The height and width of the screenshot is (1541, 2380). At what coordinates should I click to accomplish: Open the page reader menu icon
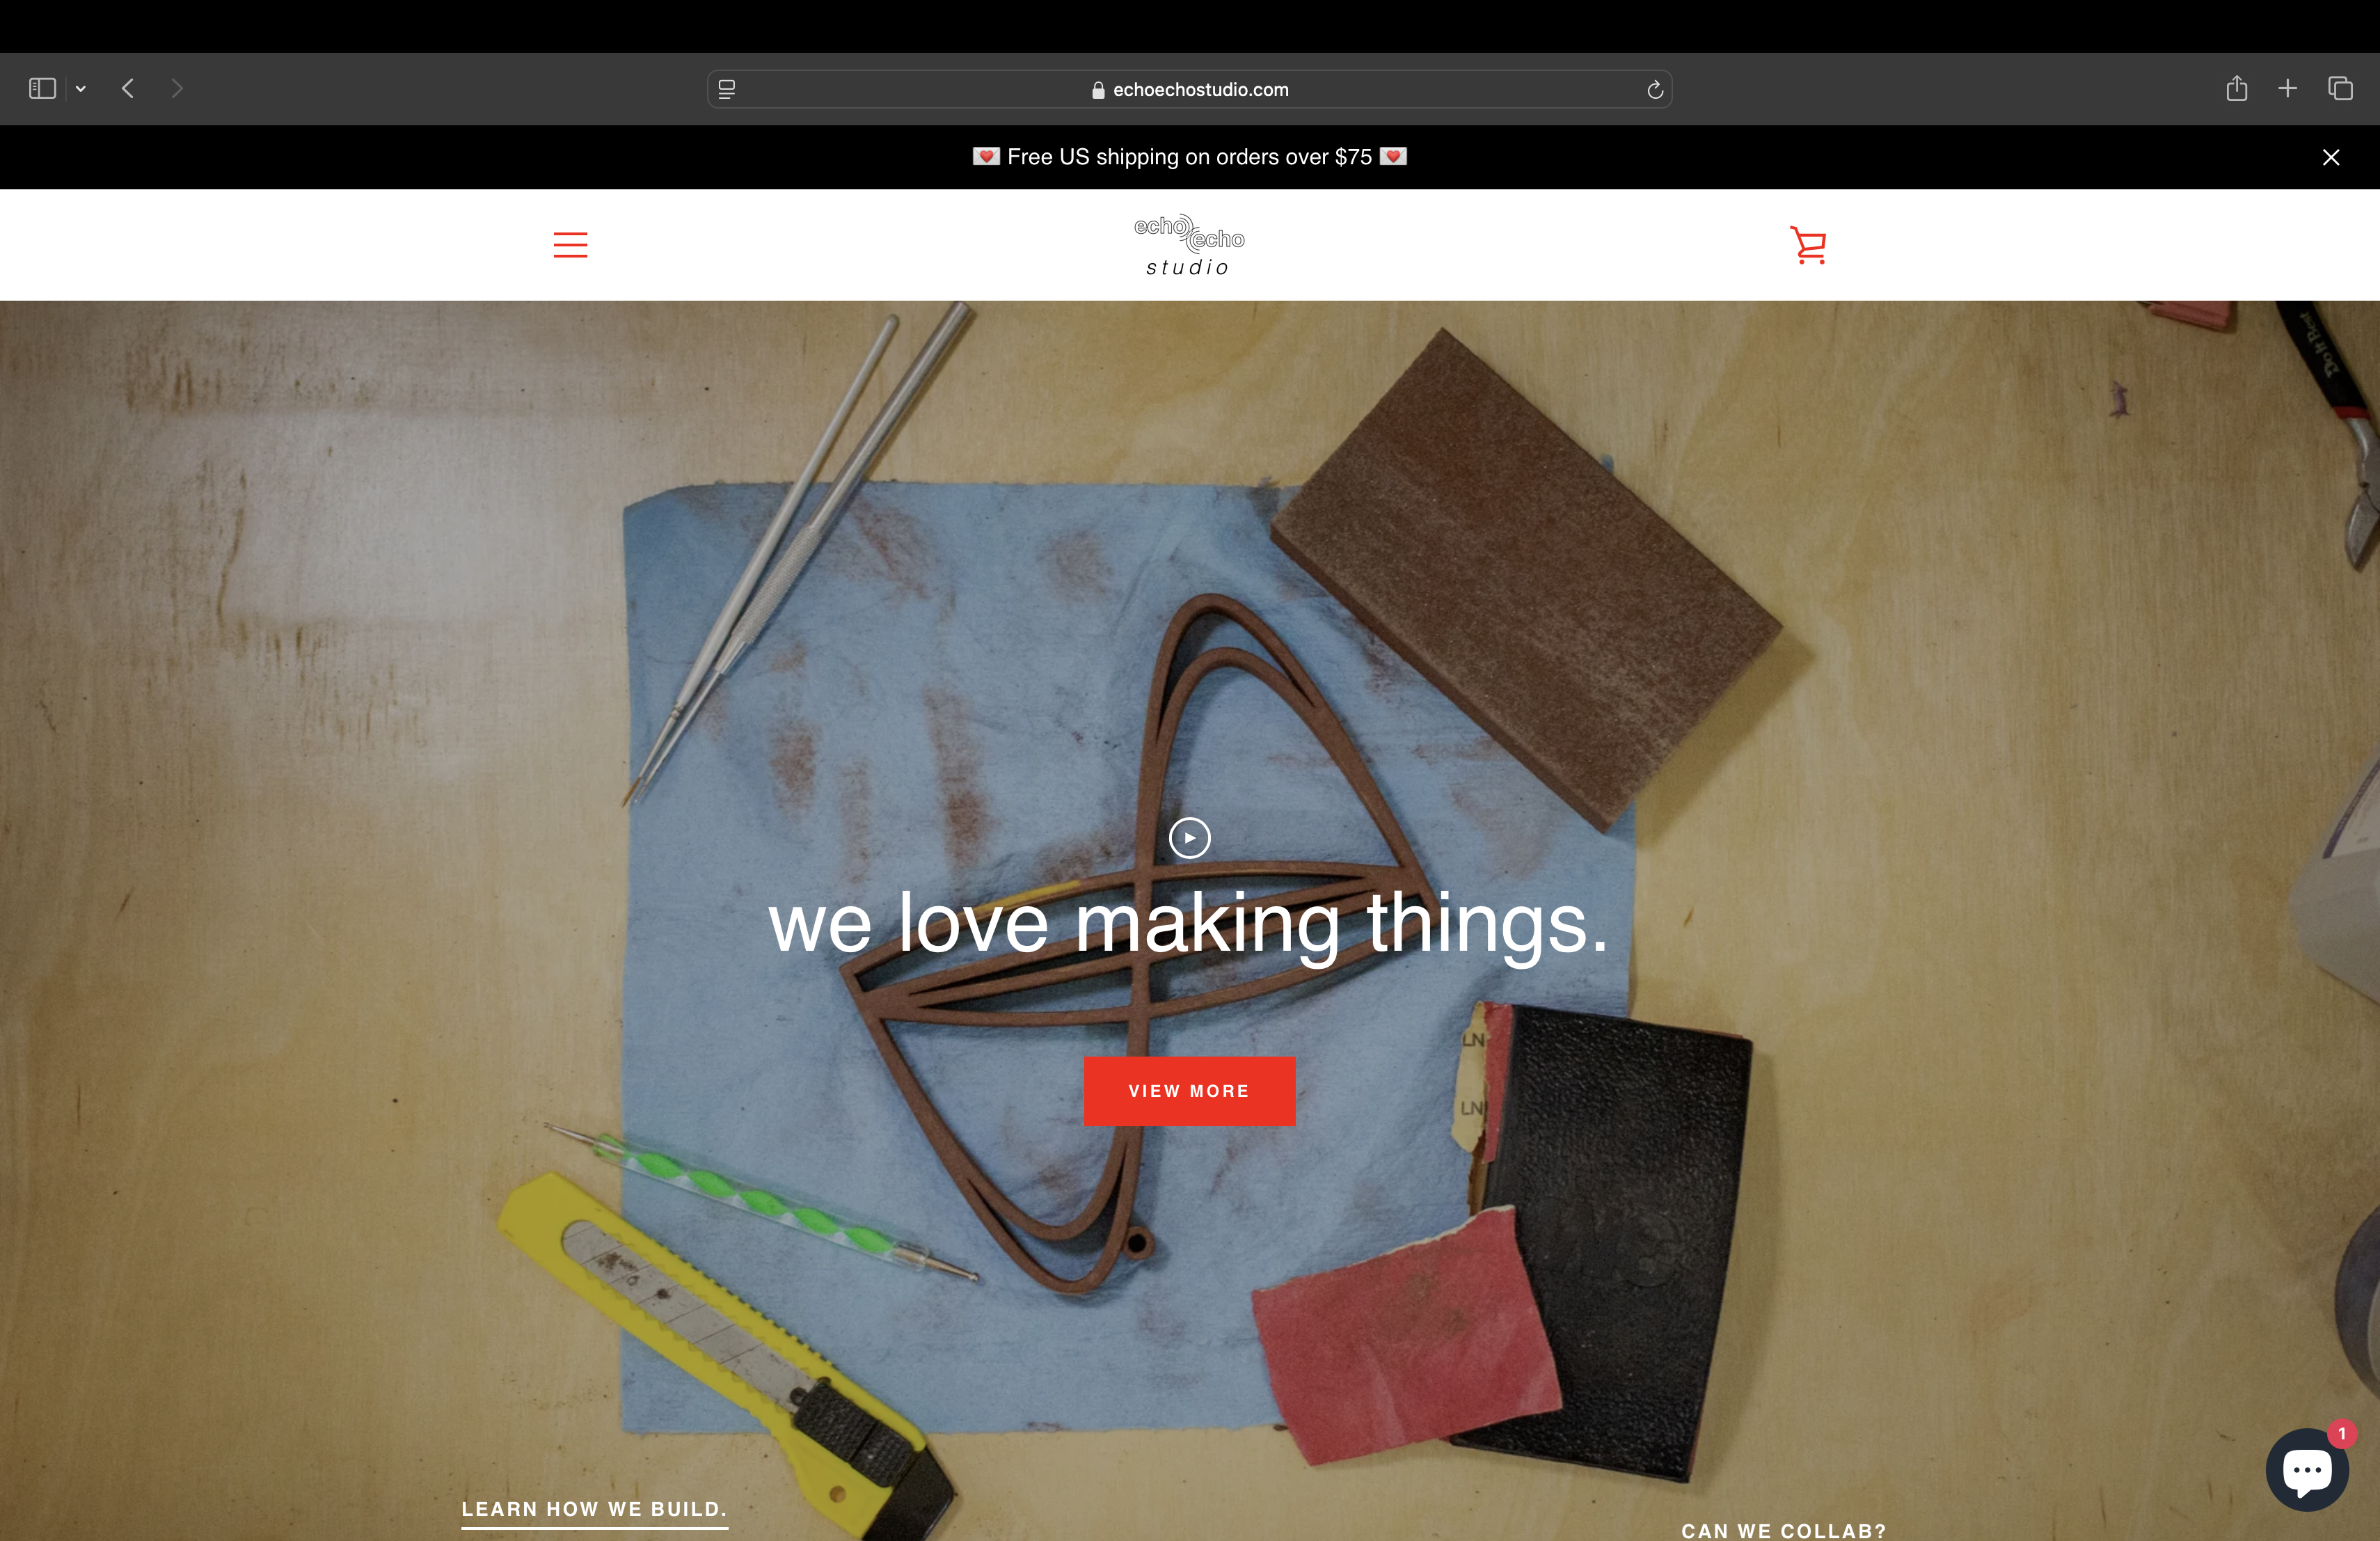727,89
